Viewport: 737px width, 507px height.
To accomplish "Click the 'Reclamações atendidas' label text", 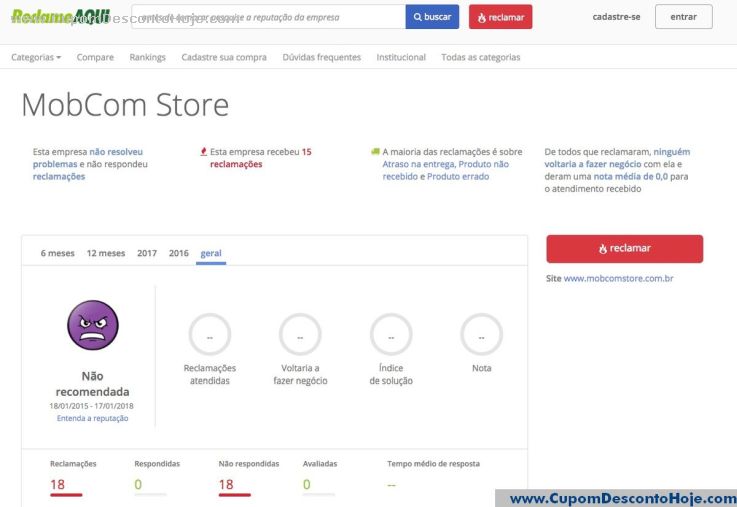I will click(x=210, y=374).
